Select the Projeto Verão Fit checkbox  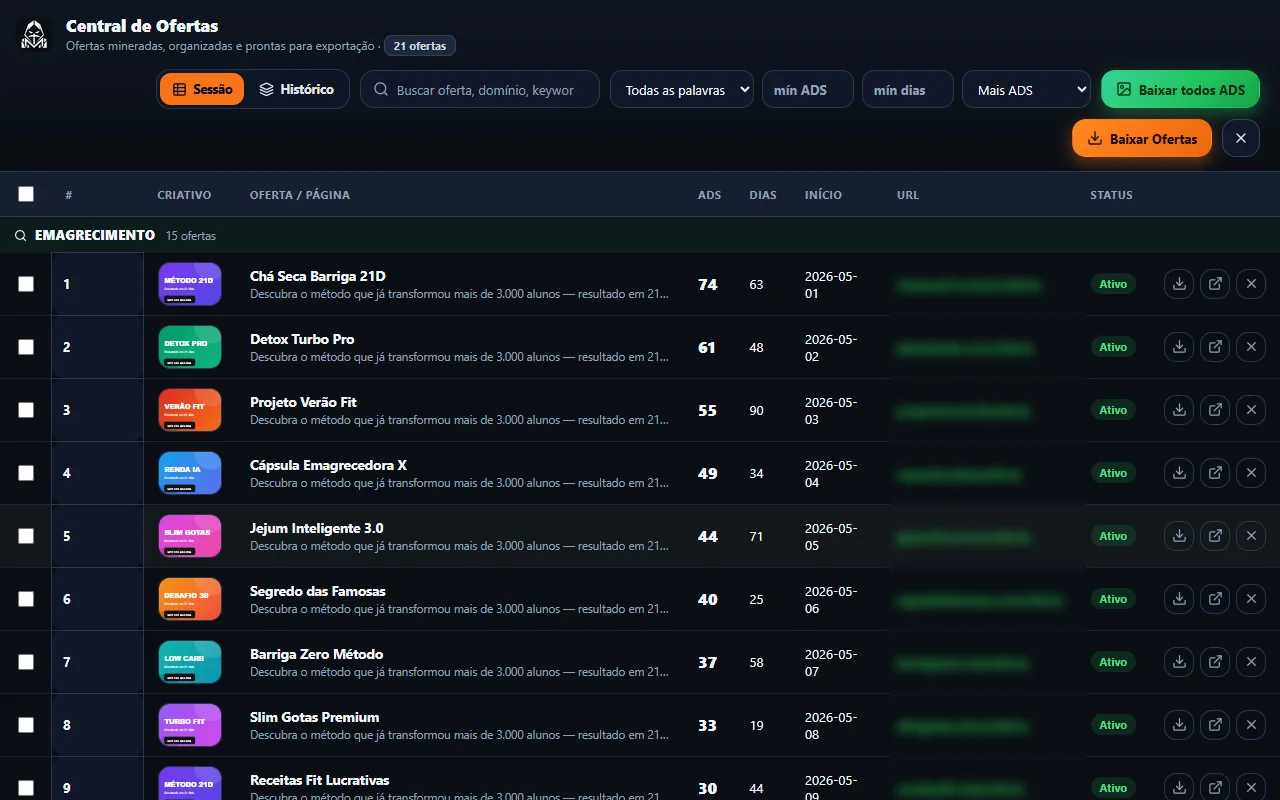coord(26,410)
